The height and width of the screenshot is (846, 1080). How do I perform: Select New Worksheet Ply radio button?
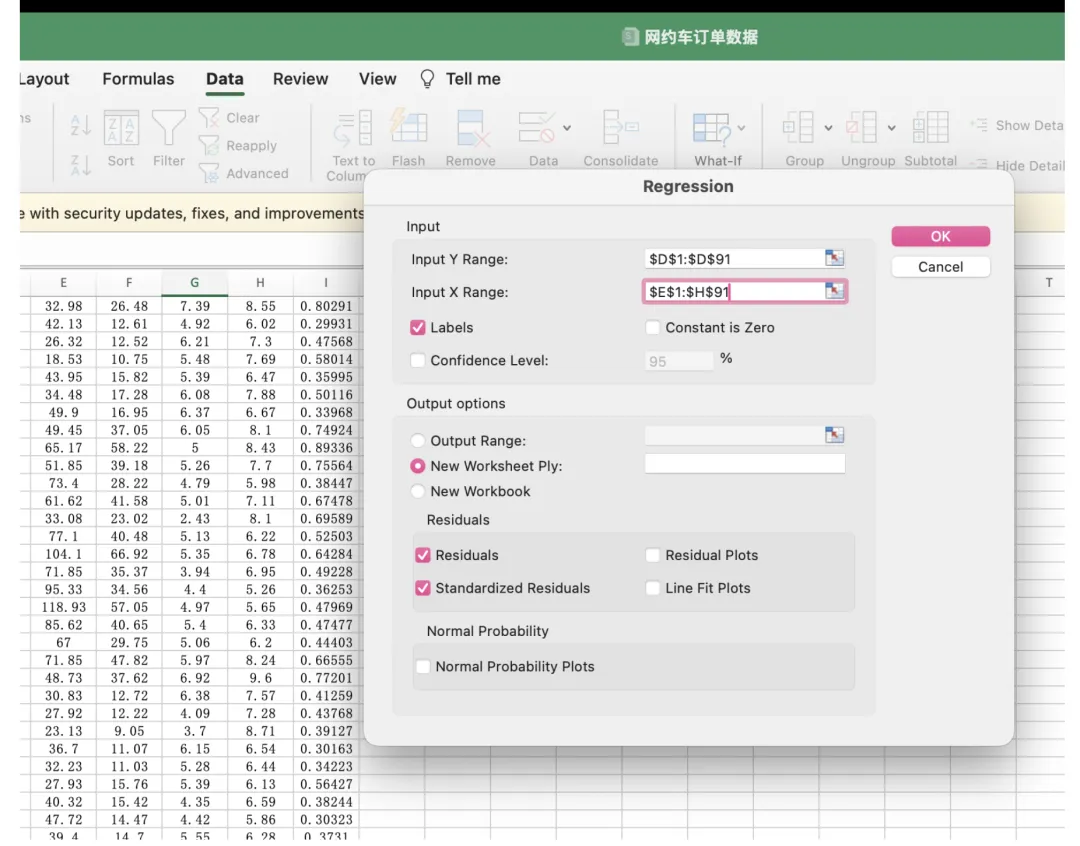(417, 466)
